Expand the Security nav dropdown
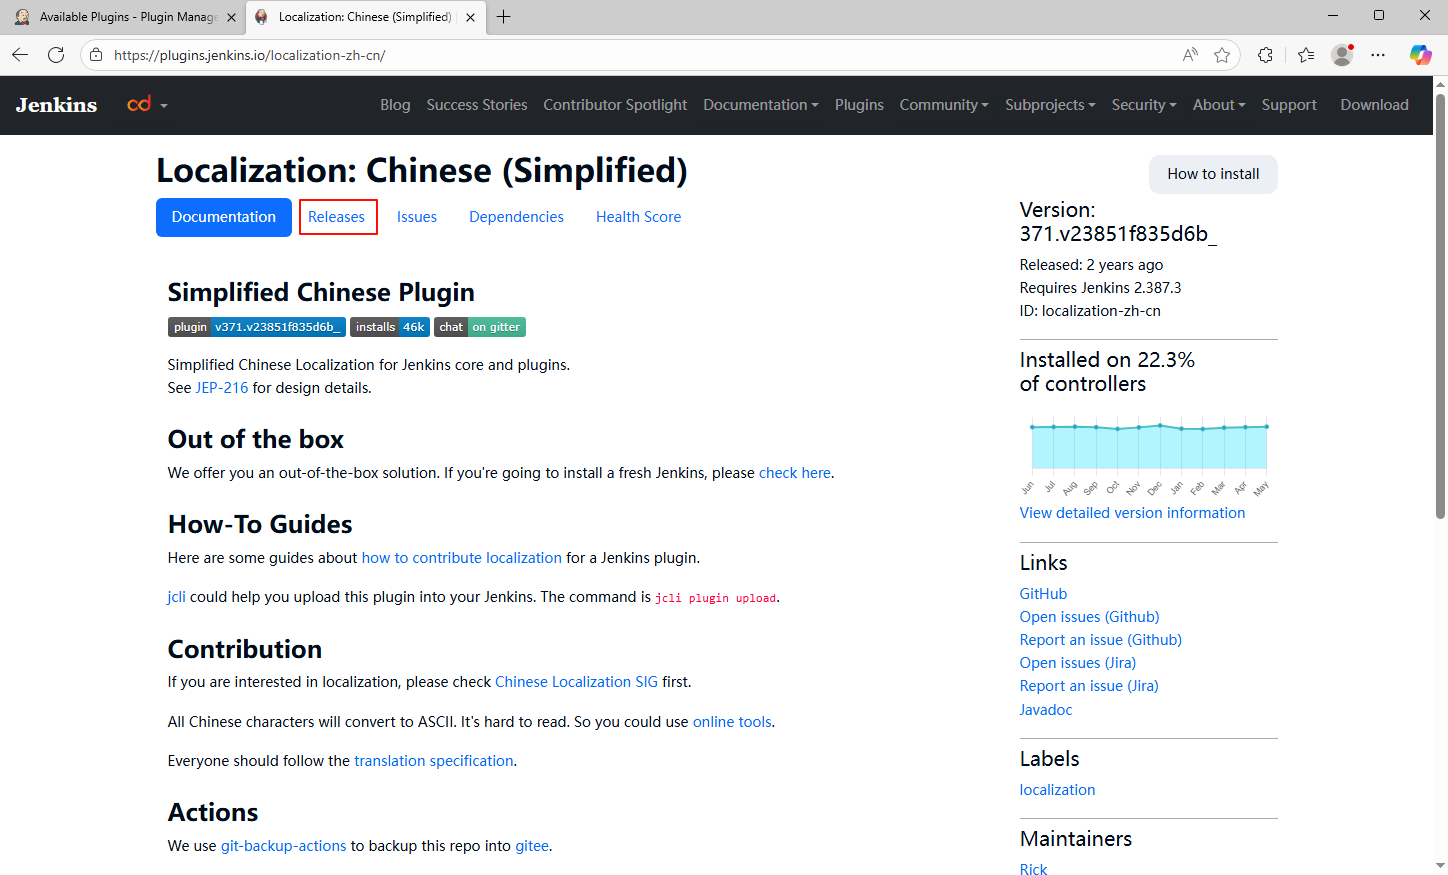This screenshot has width=1448, height=875. click(1144, 105)
